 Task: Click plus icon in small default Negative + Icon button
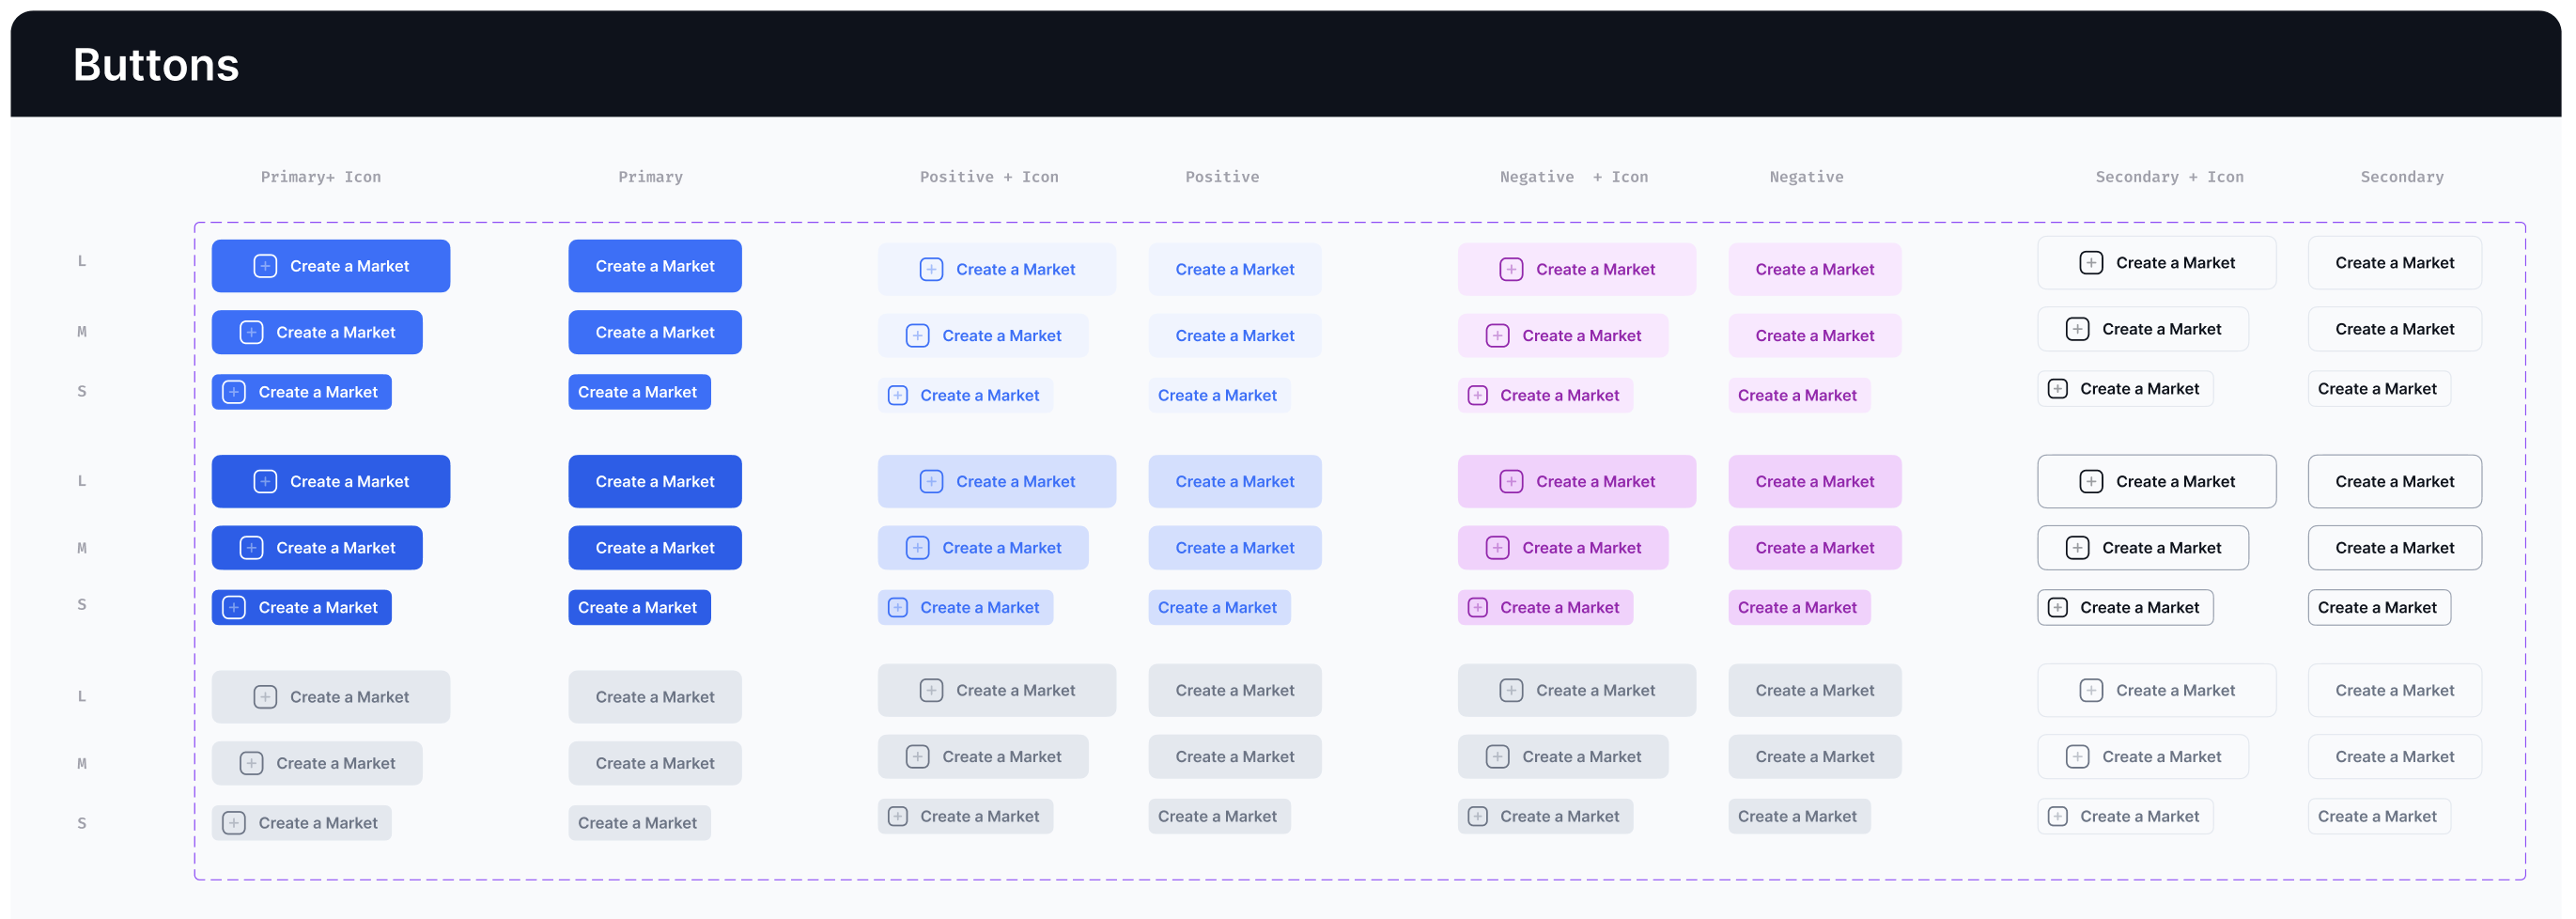point(1478,396)
